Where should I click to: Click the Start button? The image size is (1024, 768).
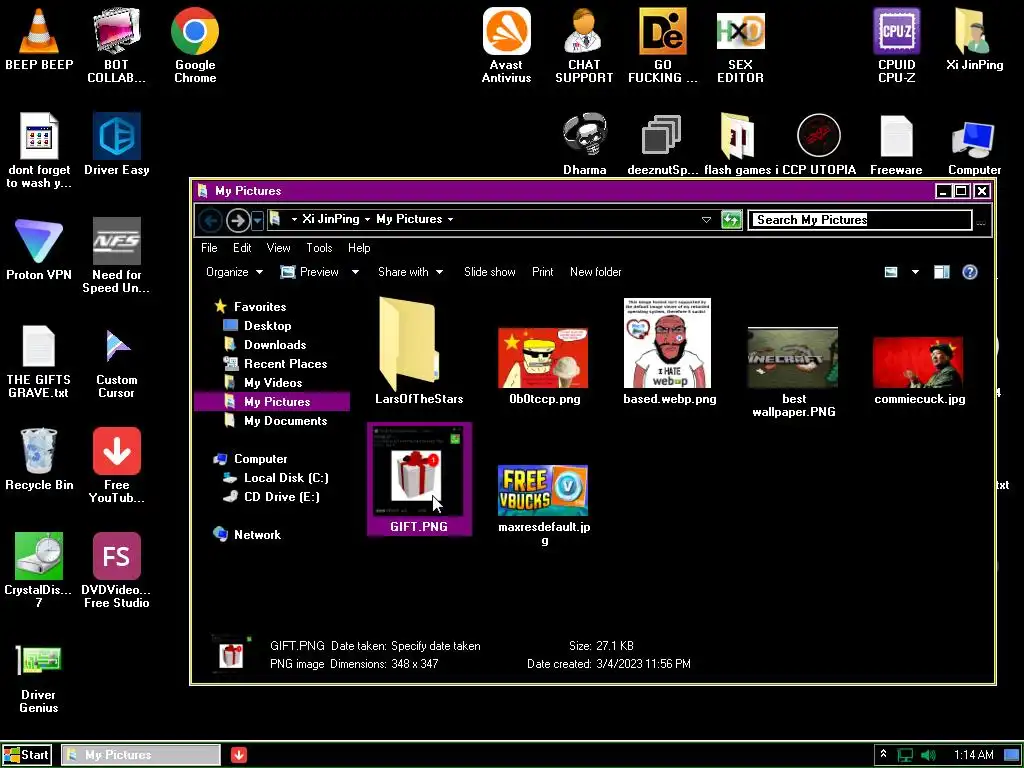pos(26,755)
